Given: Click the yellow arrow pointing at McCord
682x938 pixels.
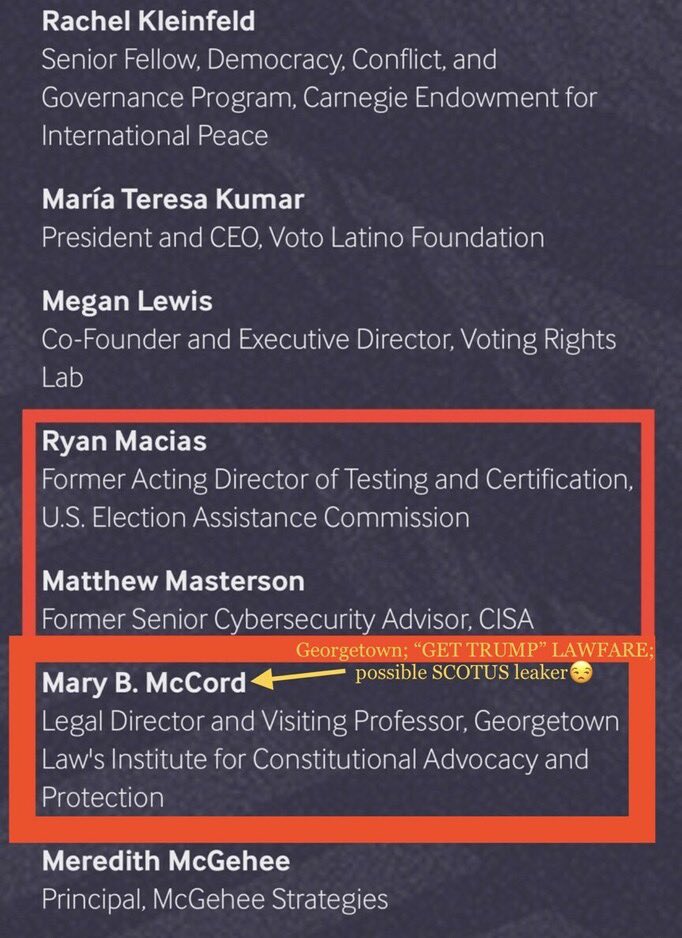Looking at the screenshot, I should pos(302,680).
